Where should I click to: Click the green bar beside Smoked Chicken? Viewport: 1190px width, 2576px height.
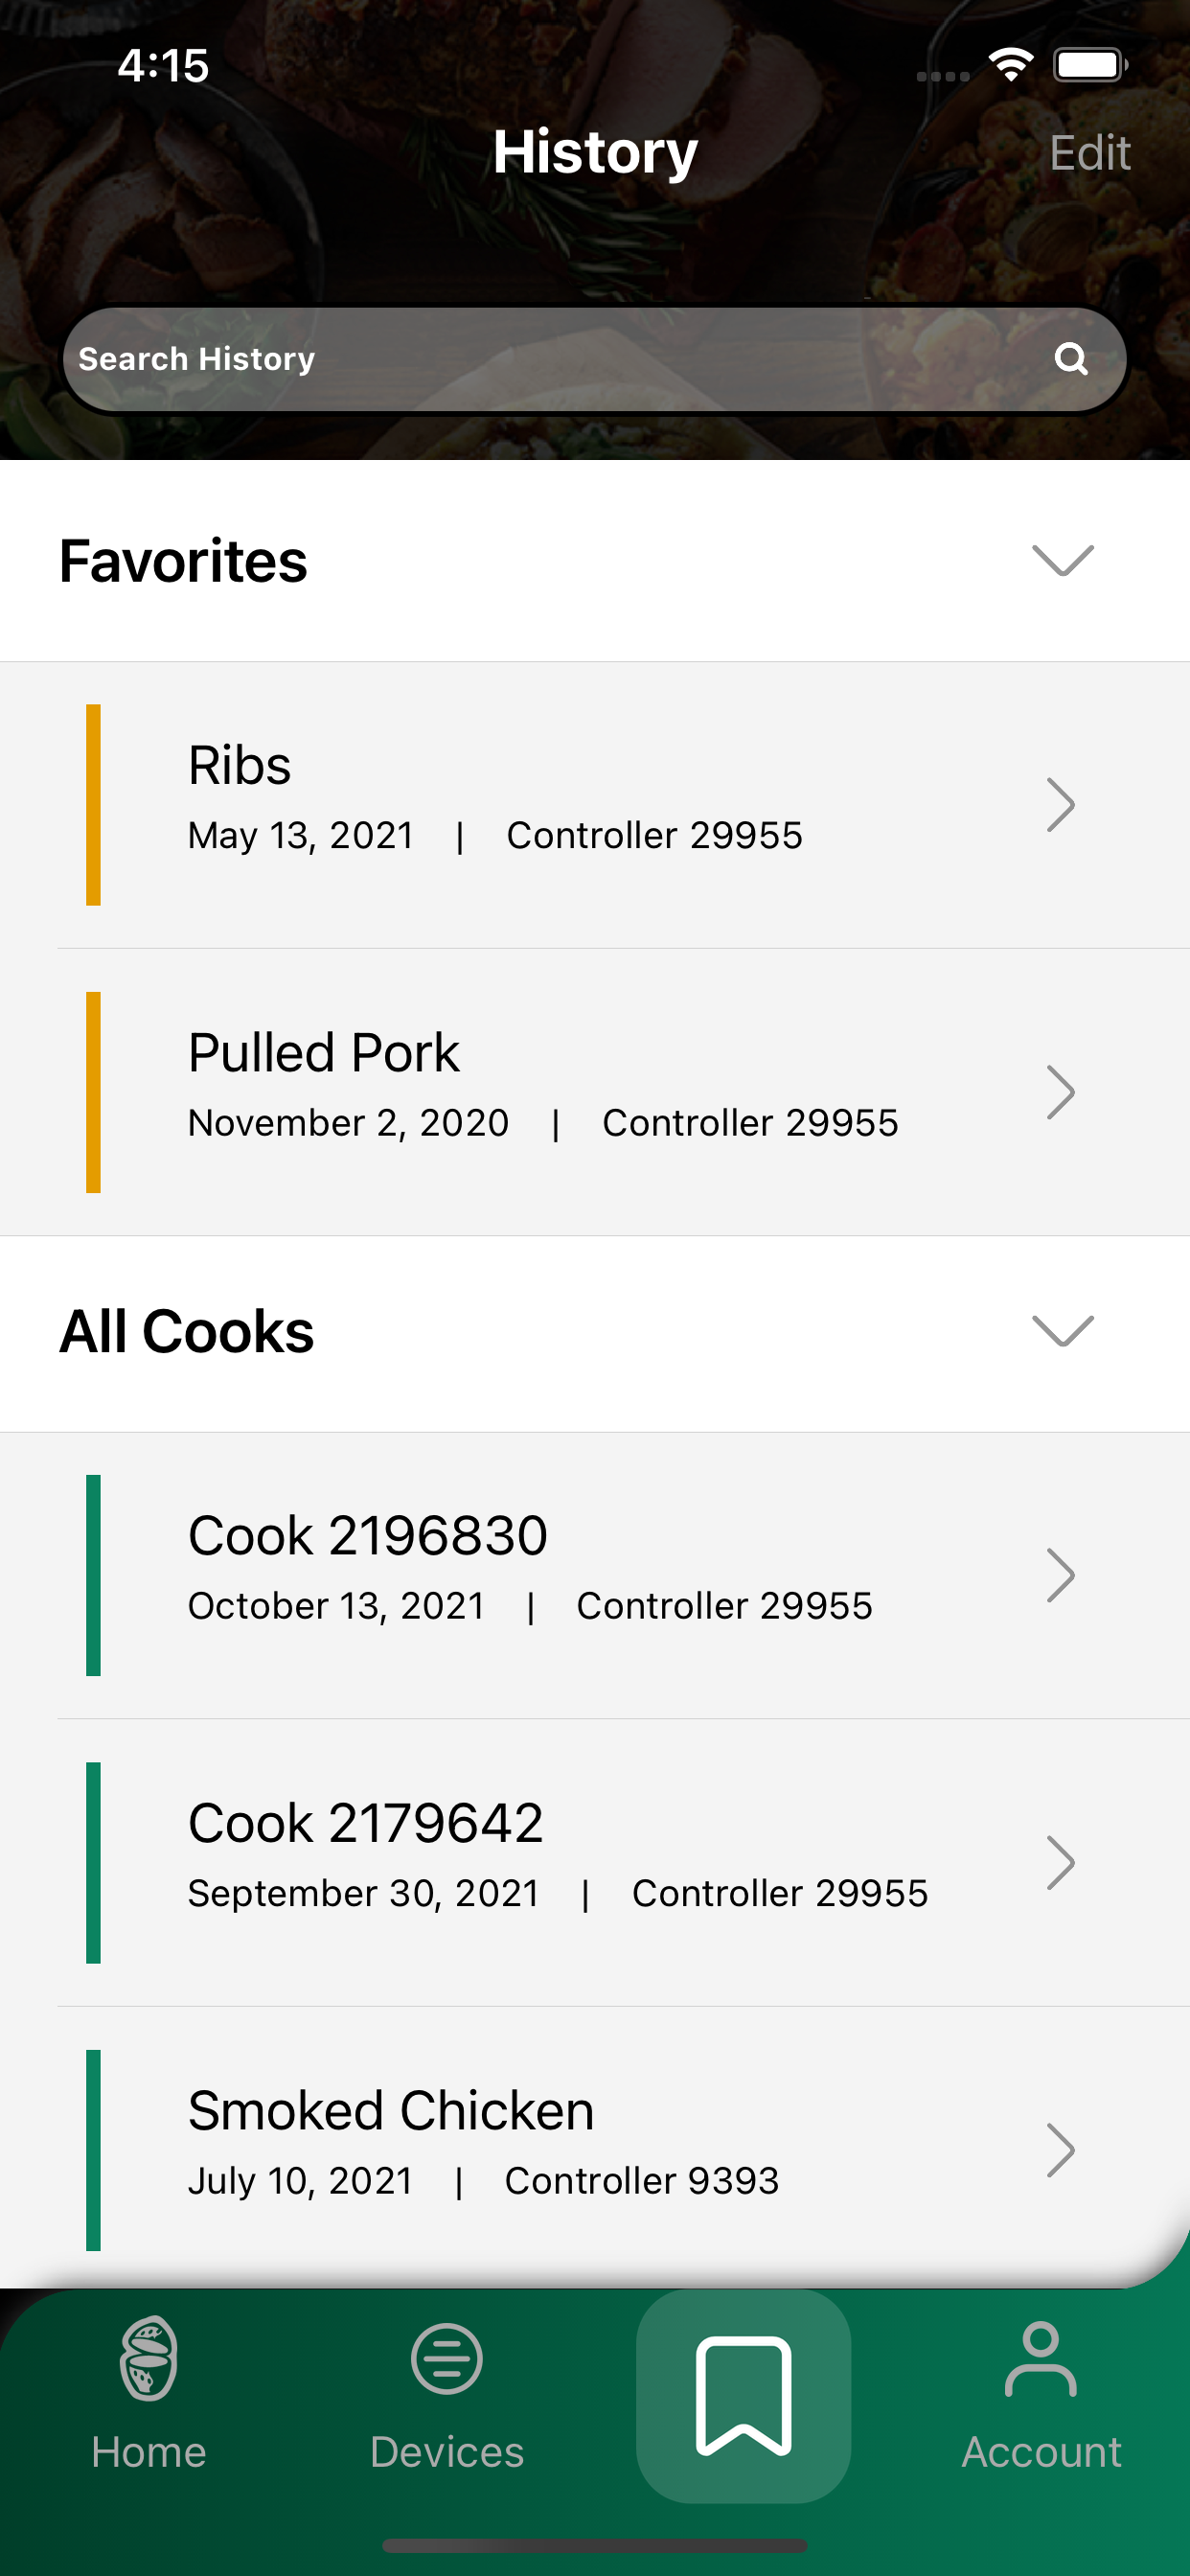93,2150
